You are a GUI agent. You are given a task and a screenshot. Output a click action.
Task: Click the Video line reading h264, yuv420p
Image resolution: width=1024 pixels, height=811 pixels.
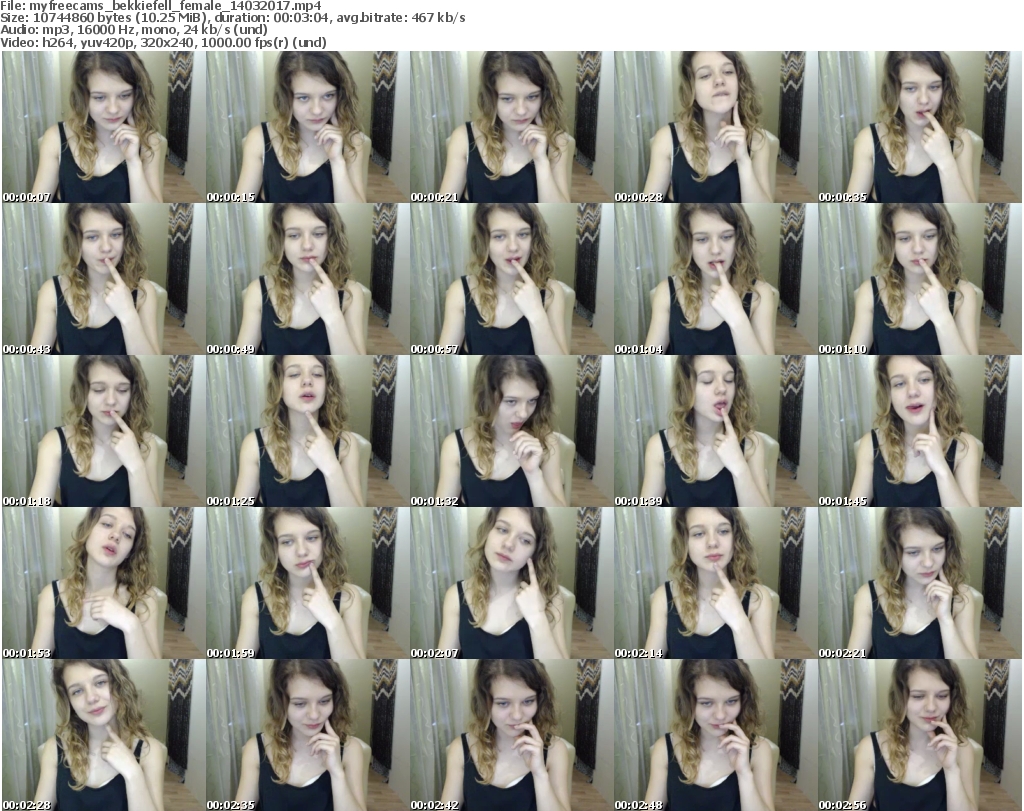163,42
